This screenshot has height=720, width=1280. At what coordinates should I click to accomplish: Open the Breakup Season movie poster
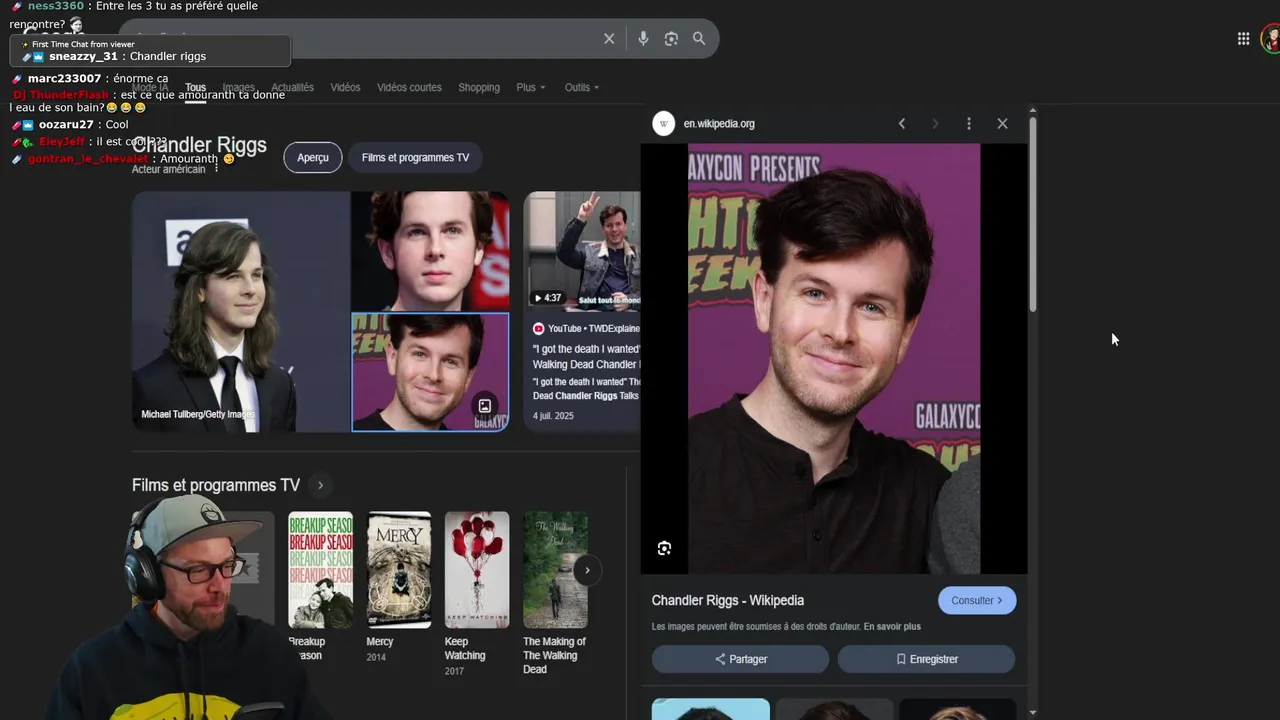[x=320, y=570]
